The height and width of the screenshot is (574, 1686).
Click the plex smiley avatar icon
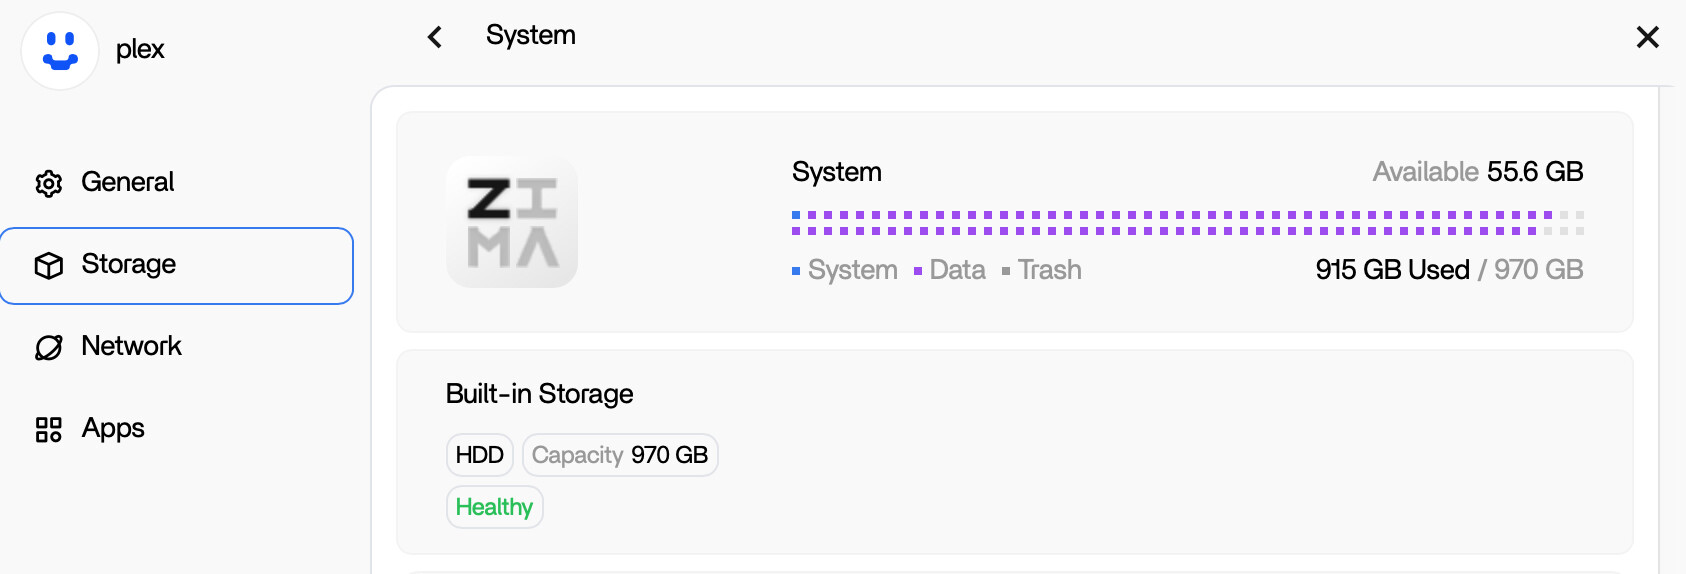click(60, 51)
